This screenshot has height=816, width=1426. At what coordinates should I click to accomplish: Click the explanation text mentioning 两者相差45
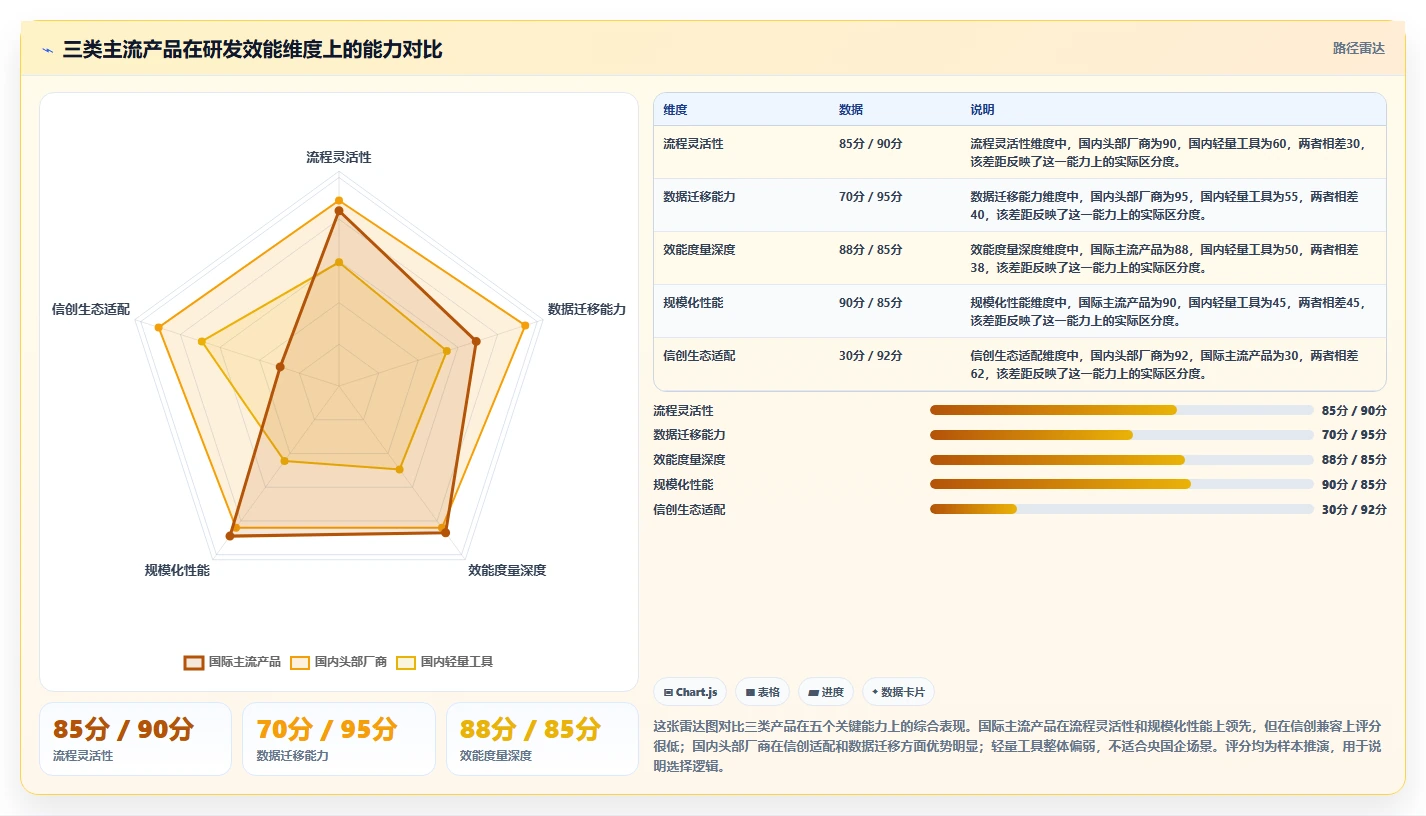[x=1167, y=312]
